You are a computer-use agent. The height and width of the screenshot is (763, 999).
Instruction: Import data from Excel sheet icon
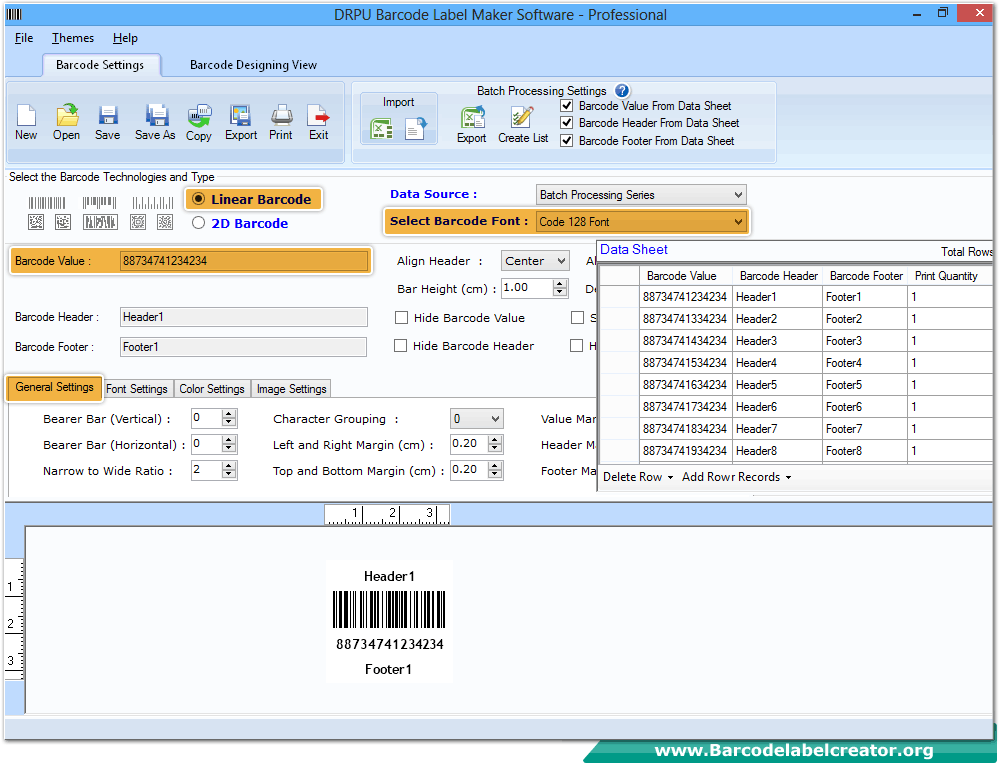tap(382, 129)
